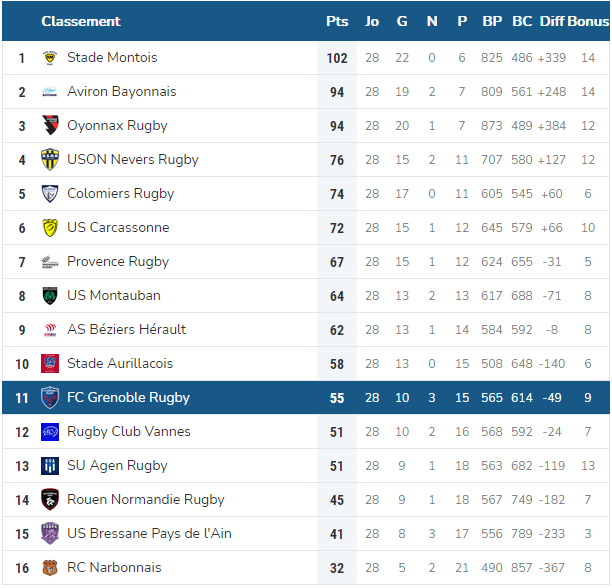Click the SU Agen Rugby striped logo

pos(50,466)
